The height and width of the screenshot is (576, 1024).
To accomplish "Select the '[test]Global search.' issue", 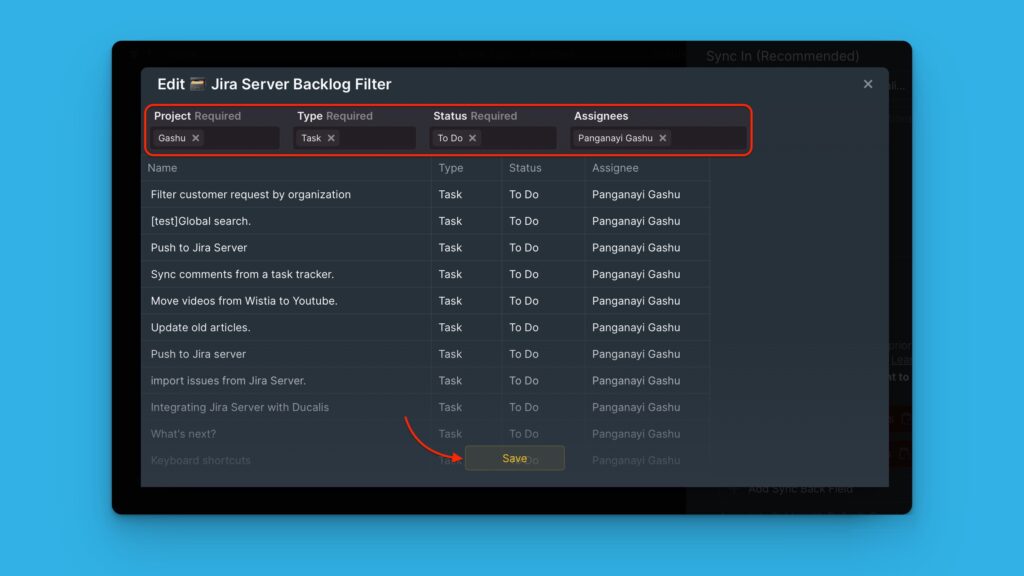I will click(x=425, y=221).
